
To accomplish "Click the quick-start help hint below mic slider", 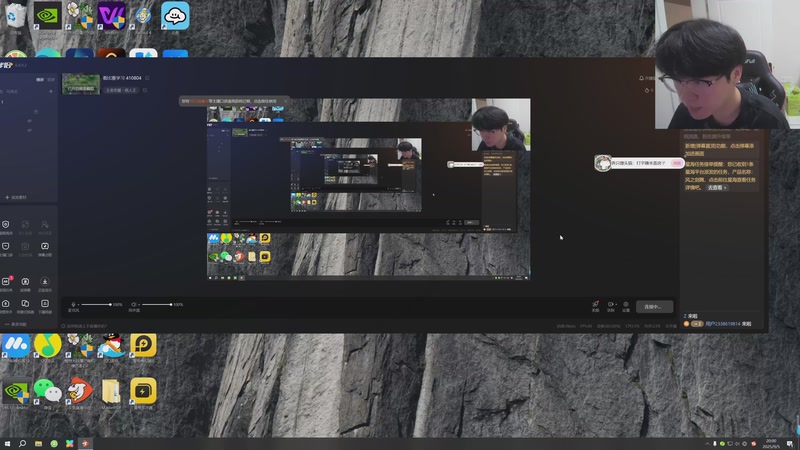I will point(85,326).
